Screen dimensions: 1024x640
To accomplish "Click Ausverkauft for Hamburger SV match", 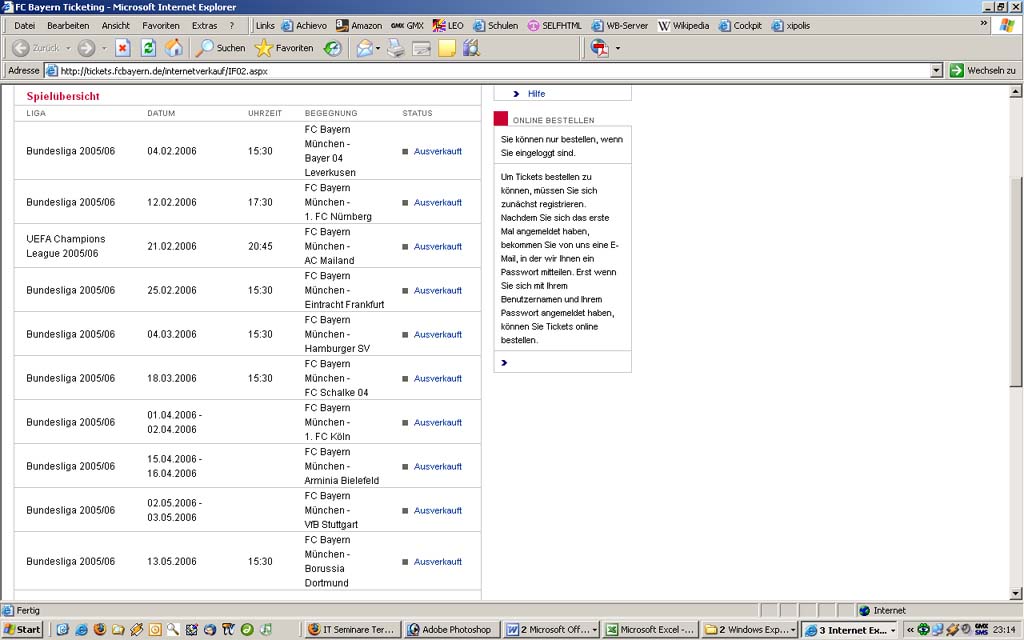I will pyautogui.click(x=438, y=334).
